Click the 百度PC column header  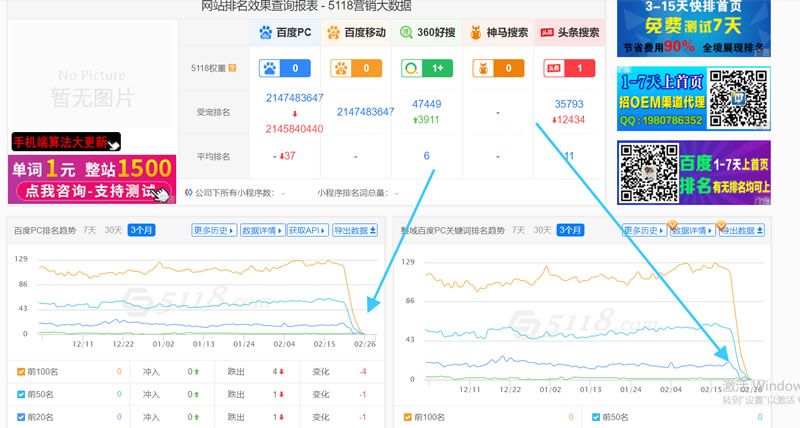click(x=285, y=33)
